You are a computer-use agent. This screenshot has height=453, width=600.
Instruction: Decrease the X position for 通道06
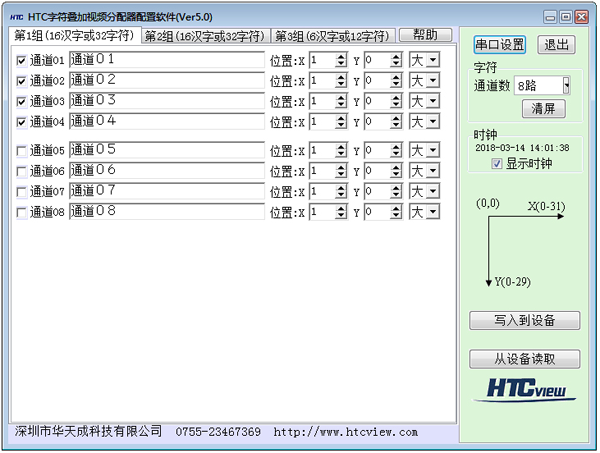341,175
